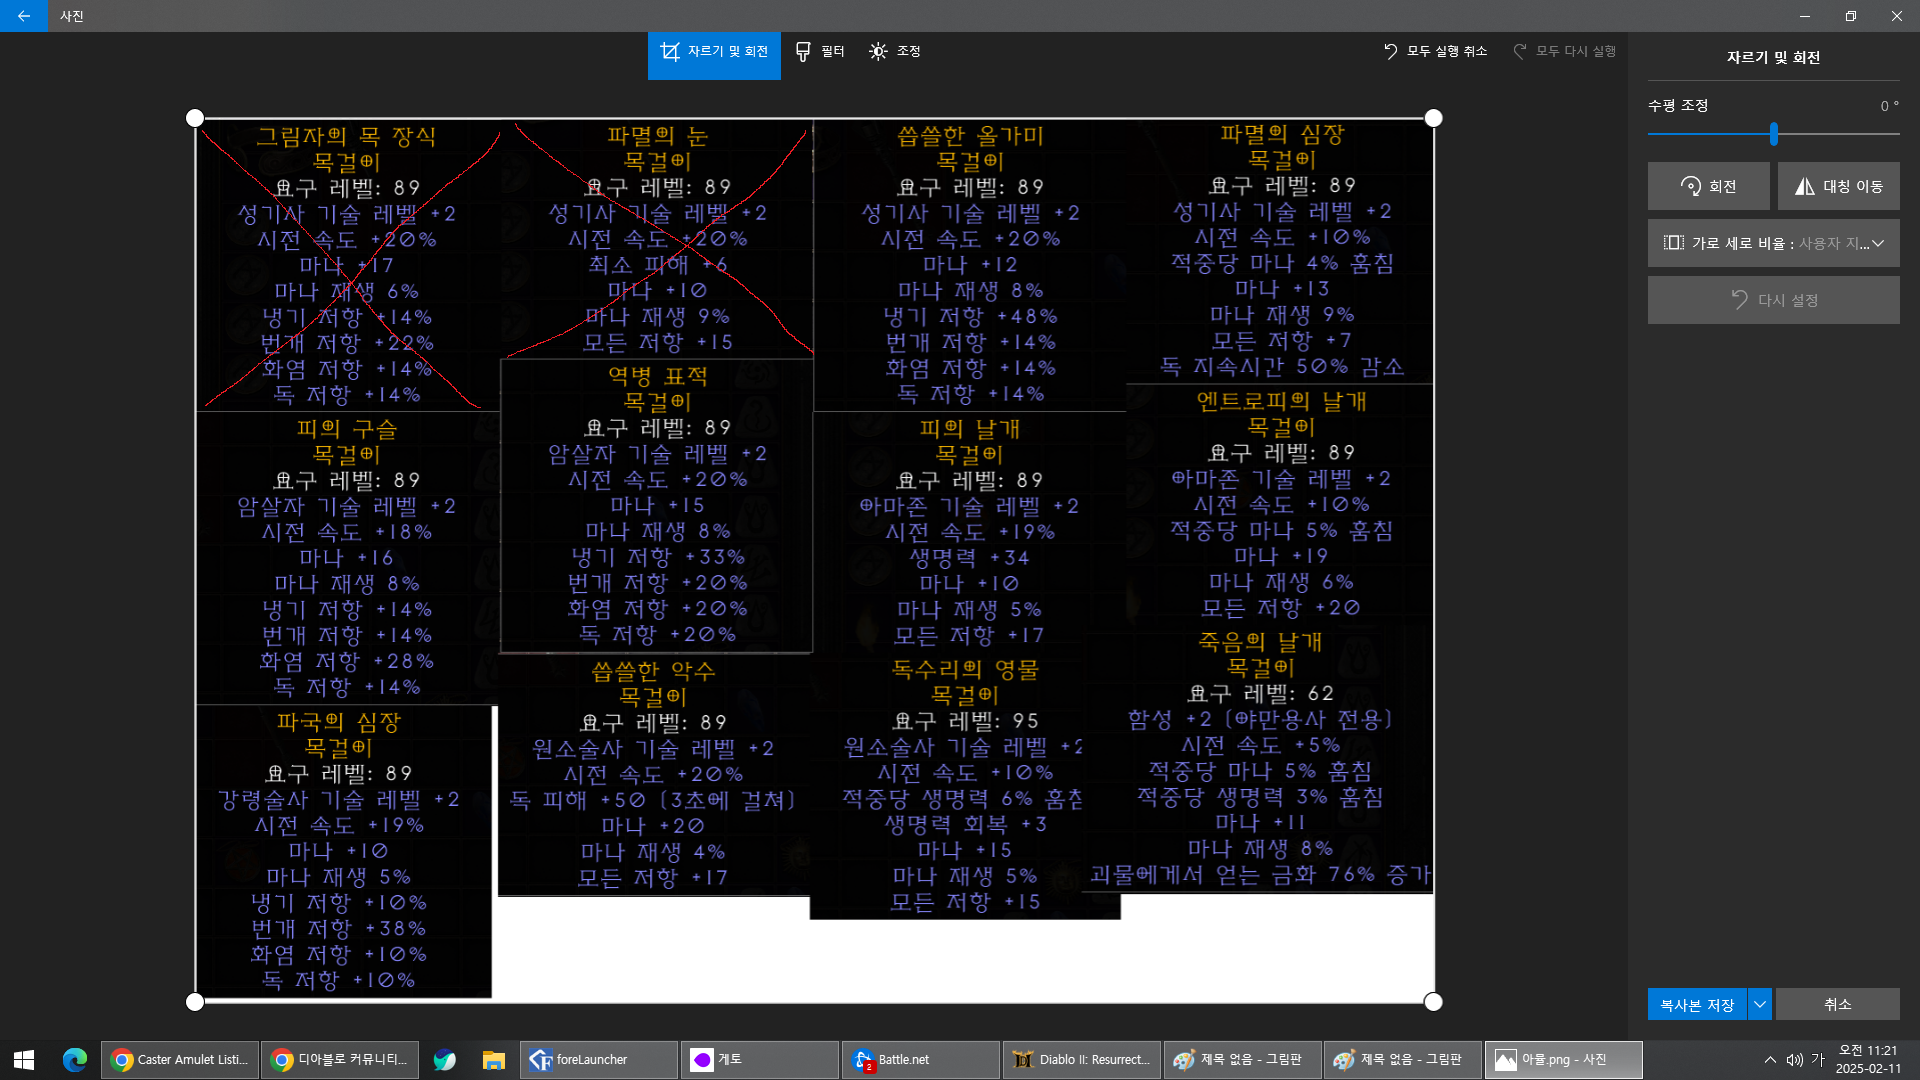
Task: Select 아뮬.png Photos taskbar item
Action: [1563, 1059]
